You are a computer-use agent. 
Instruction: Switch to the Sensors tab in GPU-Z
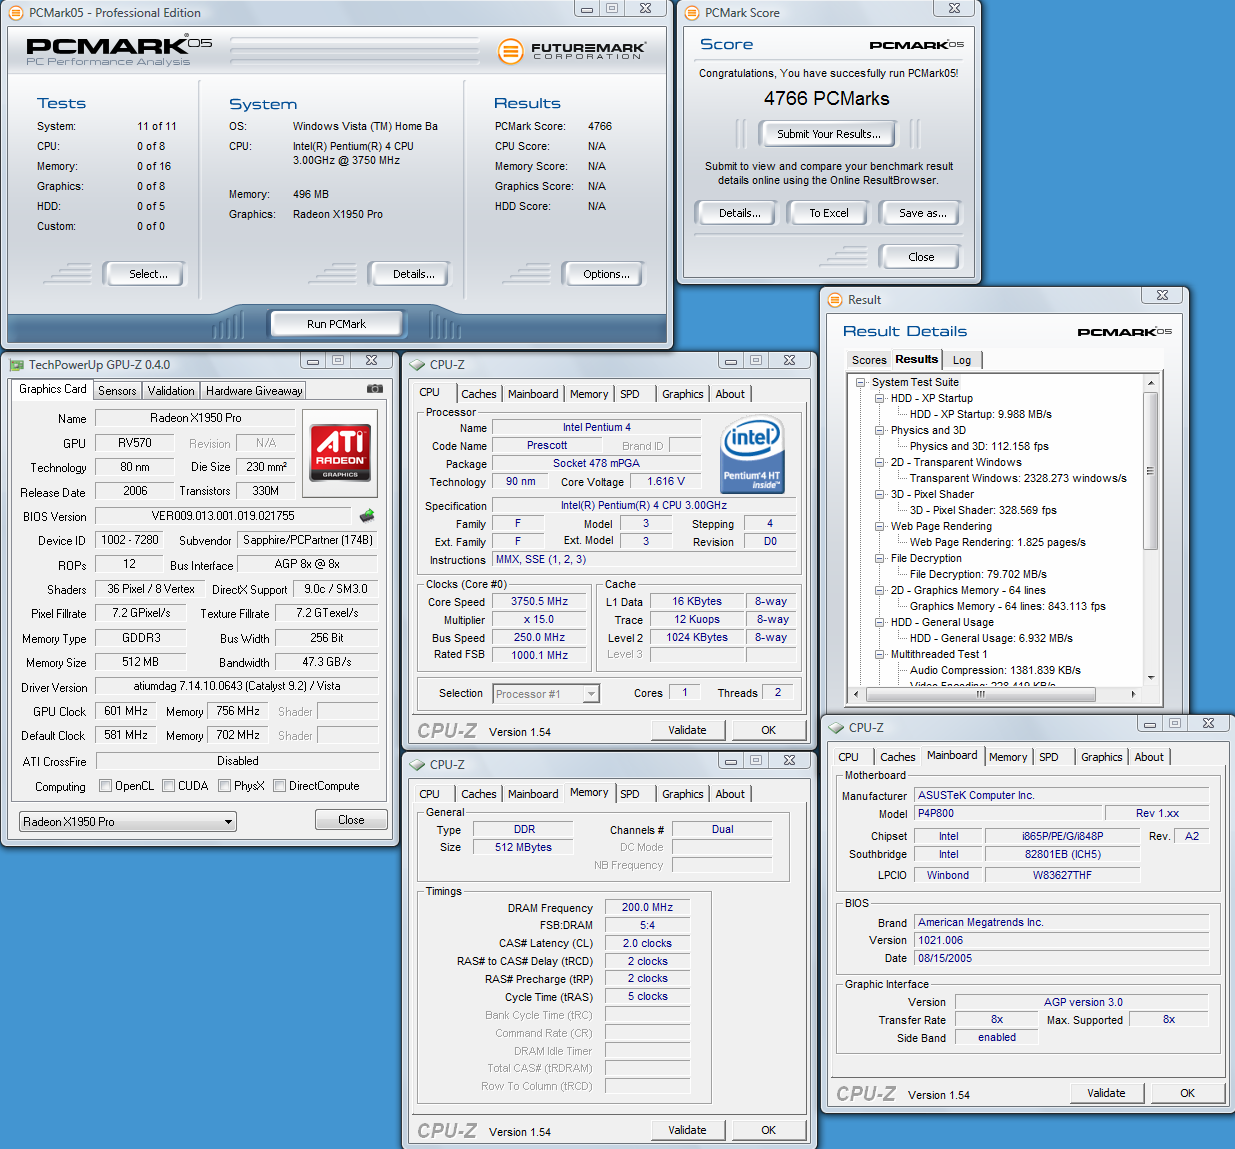point(117,391)
